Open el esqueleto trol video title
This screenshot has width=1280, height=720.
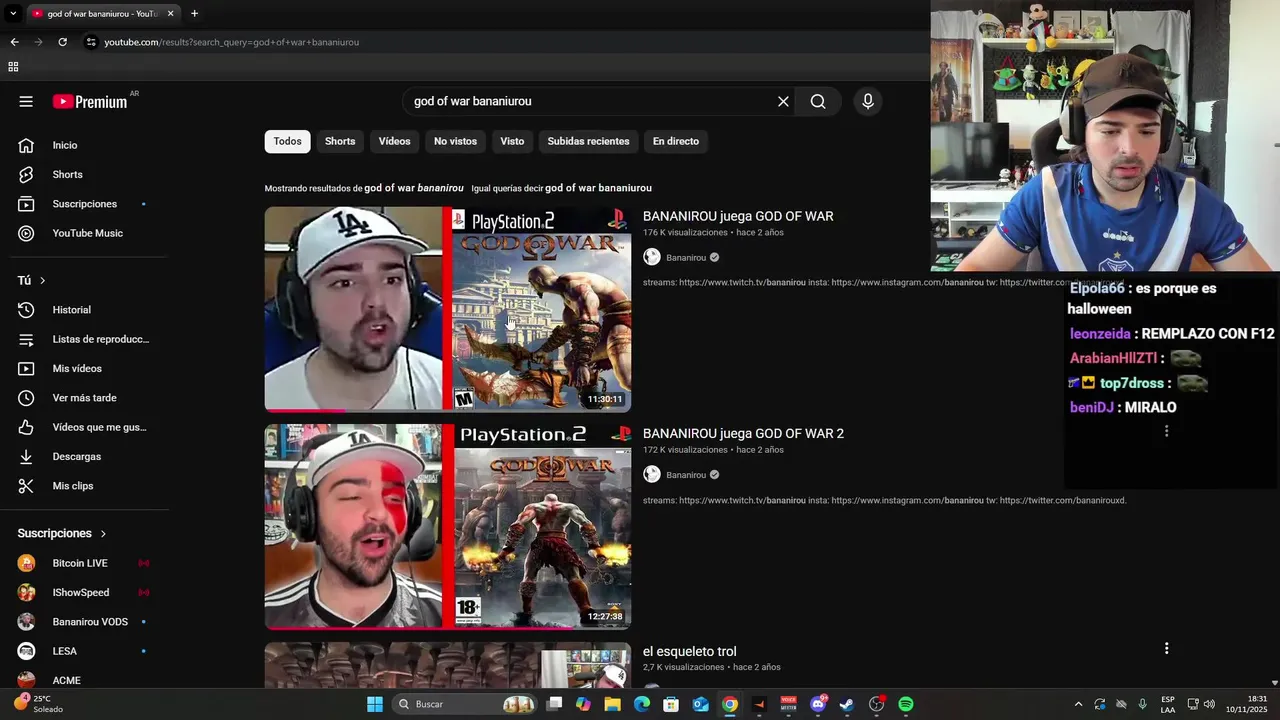[x=690, y=651]
